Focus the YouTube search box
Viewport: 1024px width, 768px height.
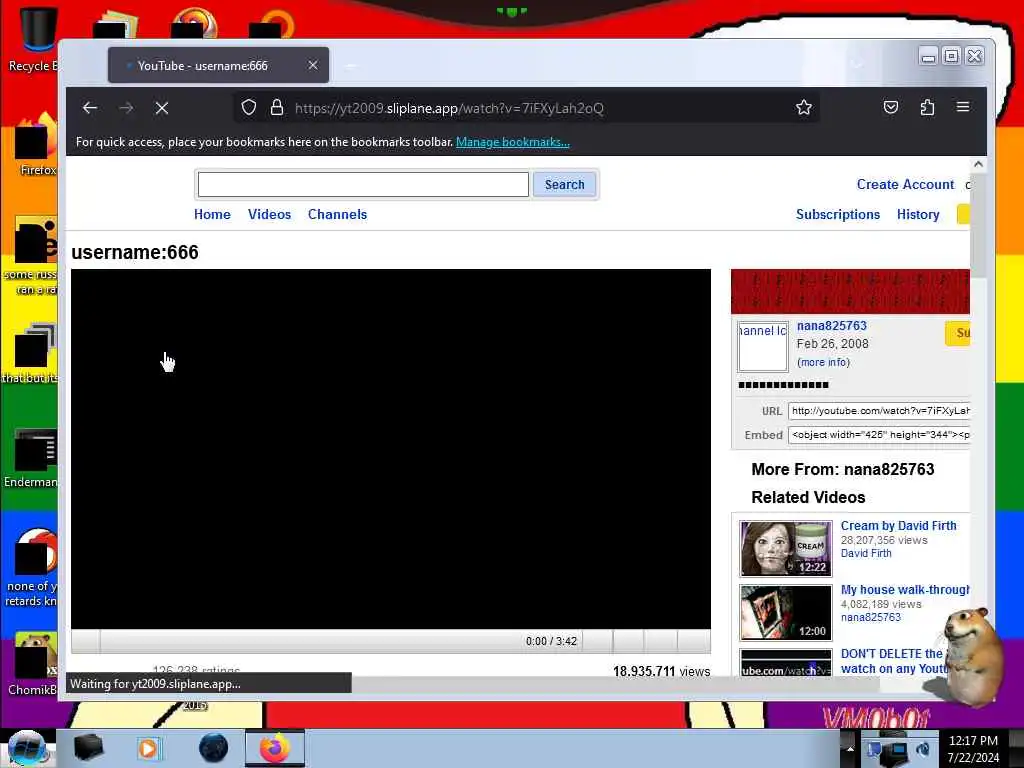[363, 184]
